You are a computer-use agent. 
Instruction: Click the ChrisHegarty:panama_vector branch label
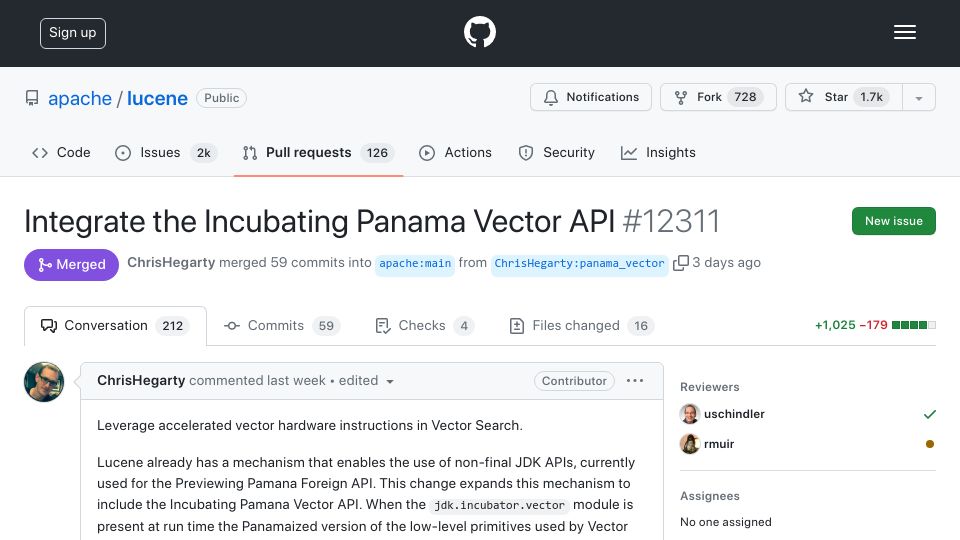click(579, 263)
